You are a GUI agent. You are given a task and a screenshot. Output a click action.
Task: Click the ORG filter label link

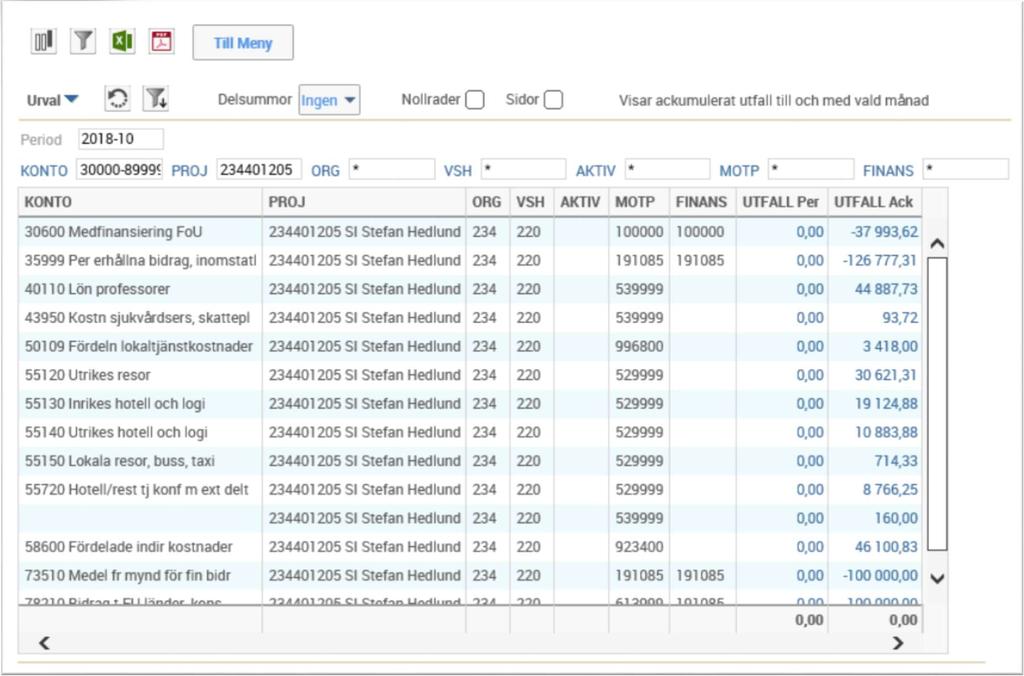coord(325,171)
